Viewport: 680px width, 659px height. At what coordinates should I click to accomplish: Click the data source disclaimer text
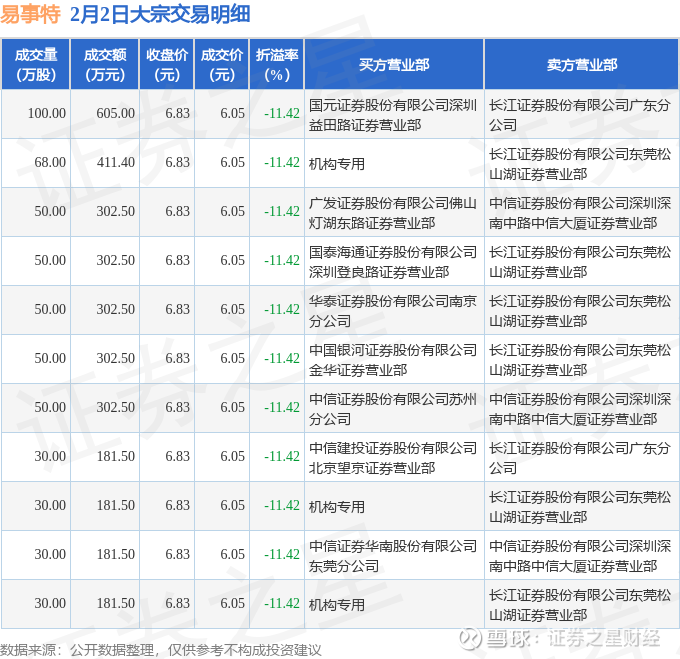tap(160, 650)
